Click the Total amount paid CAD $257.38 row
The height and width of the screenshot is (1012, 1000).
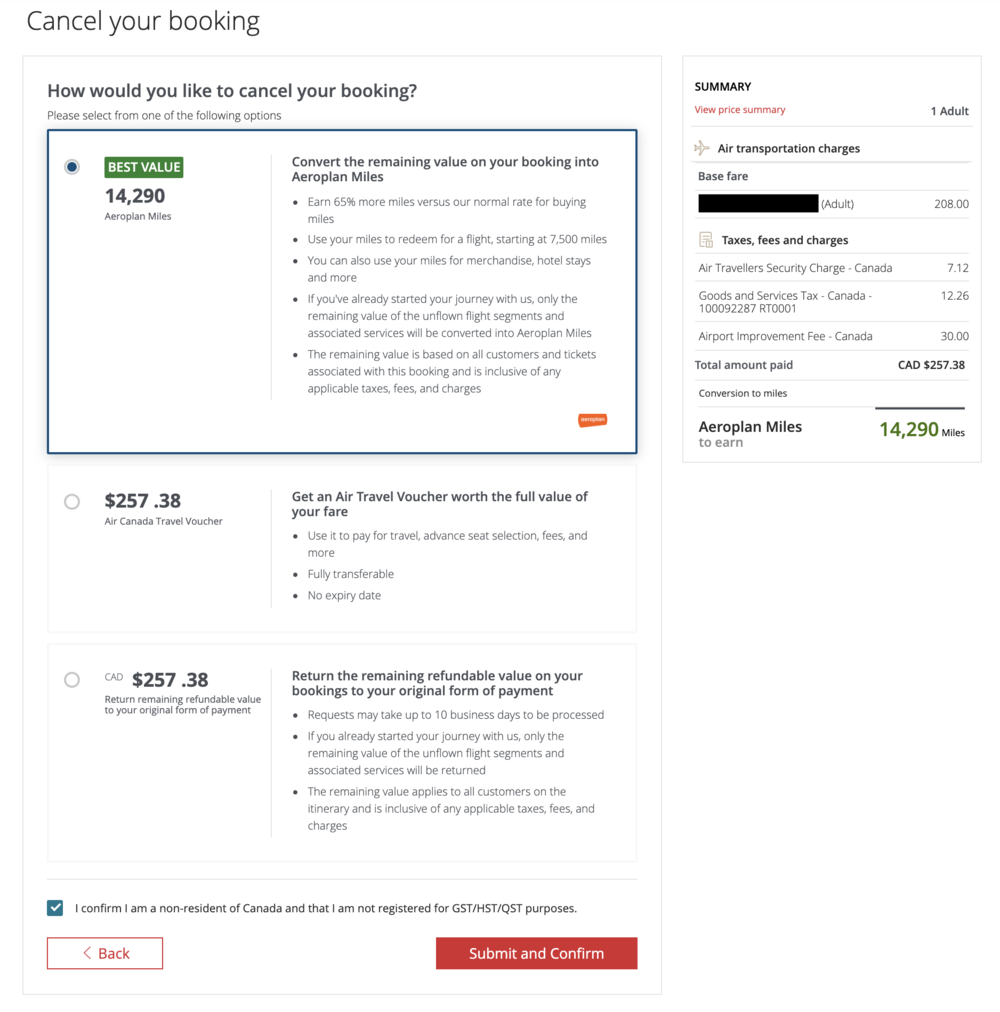click(831, 365)
